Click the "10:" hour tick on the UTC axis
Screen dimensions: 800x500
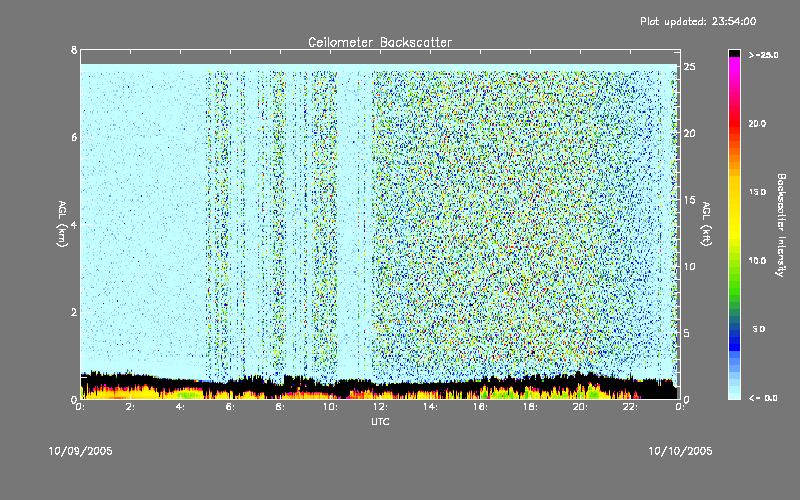331,407
